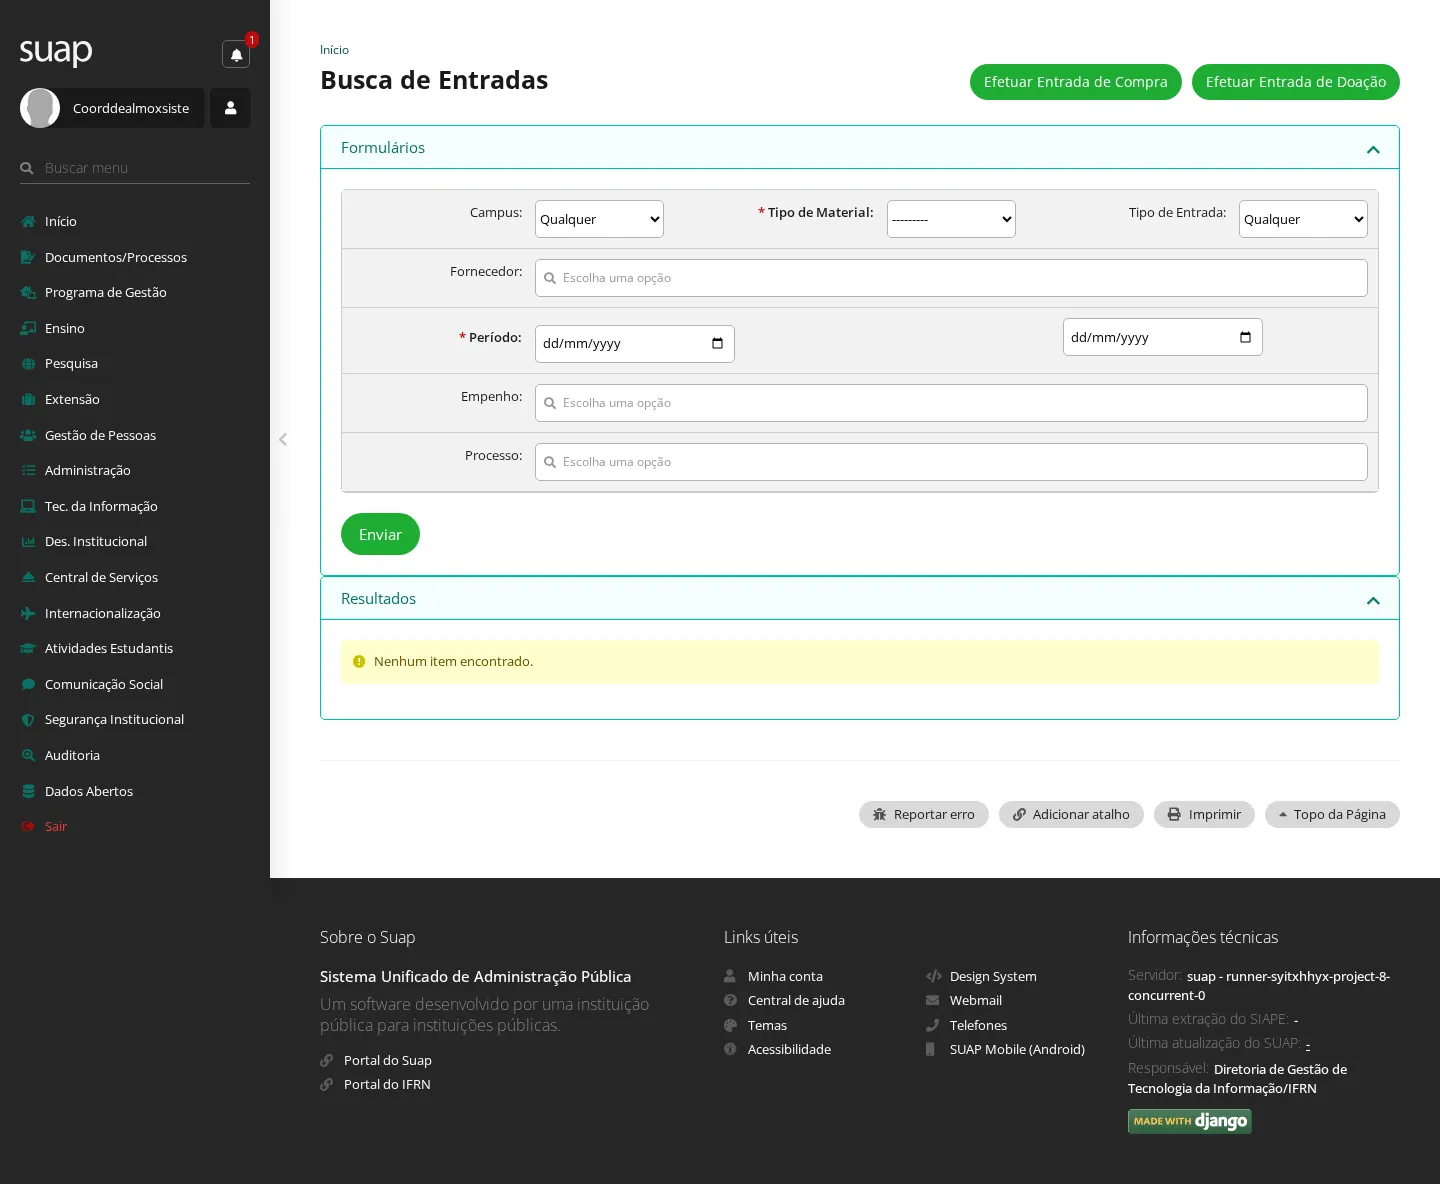Image resolution: width=1440 pixels, height=1184 pixels.
Task: Click Efetuar Entrada de Doação
Action: 1296,82
